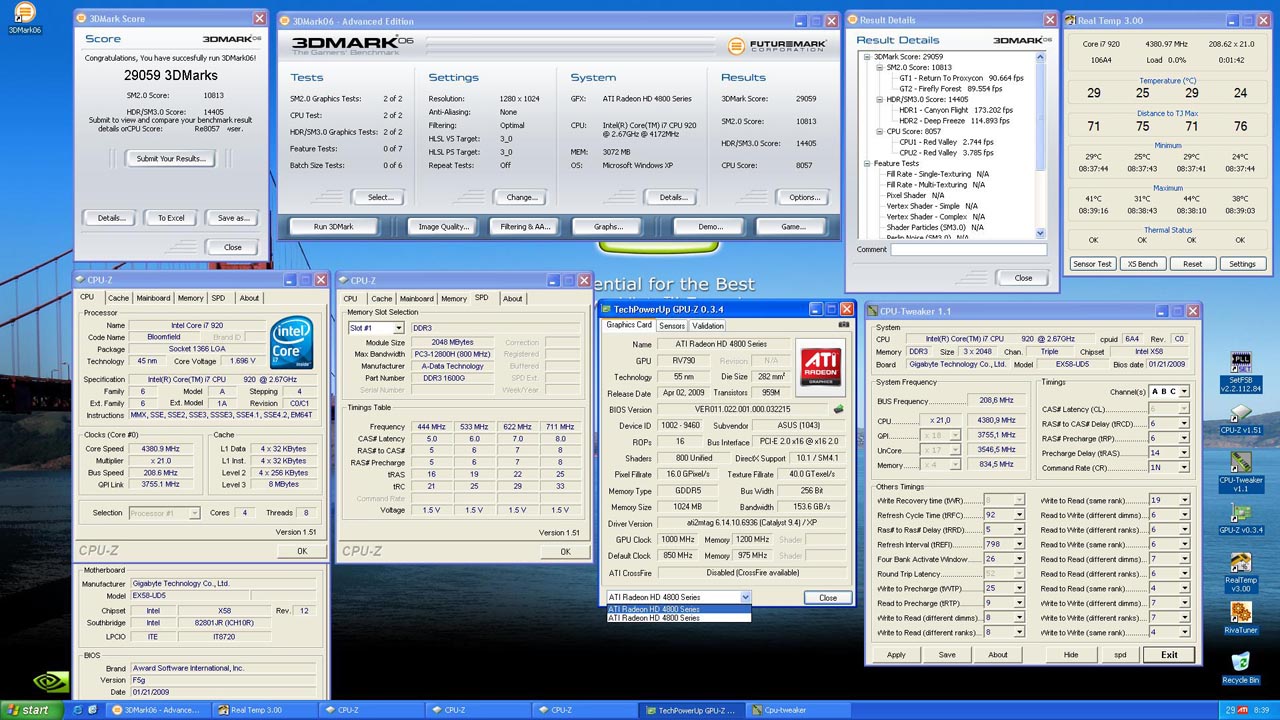
Task: Click the GPU-Z screenshot camera icon
Action: click(x=845, y=325)
